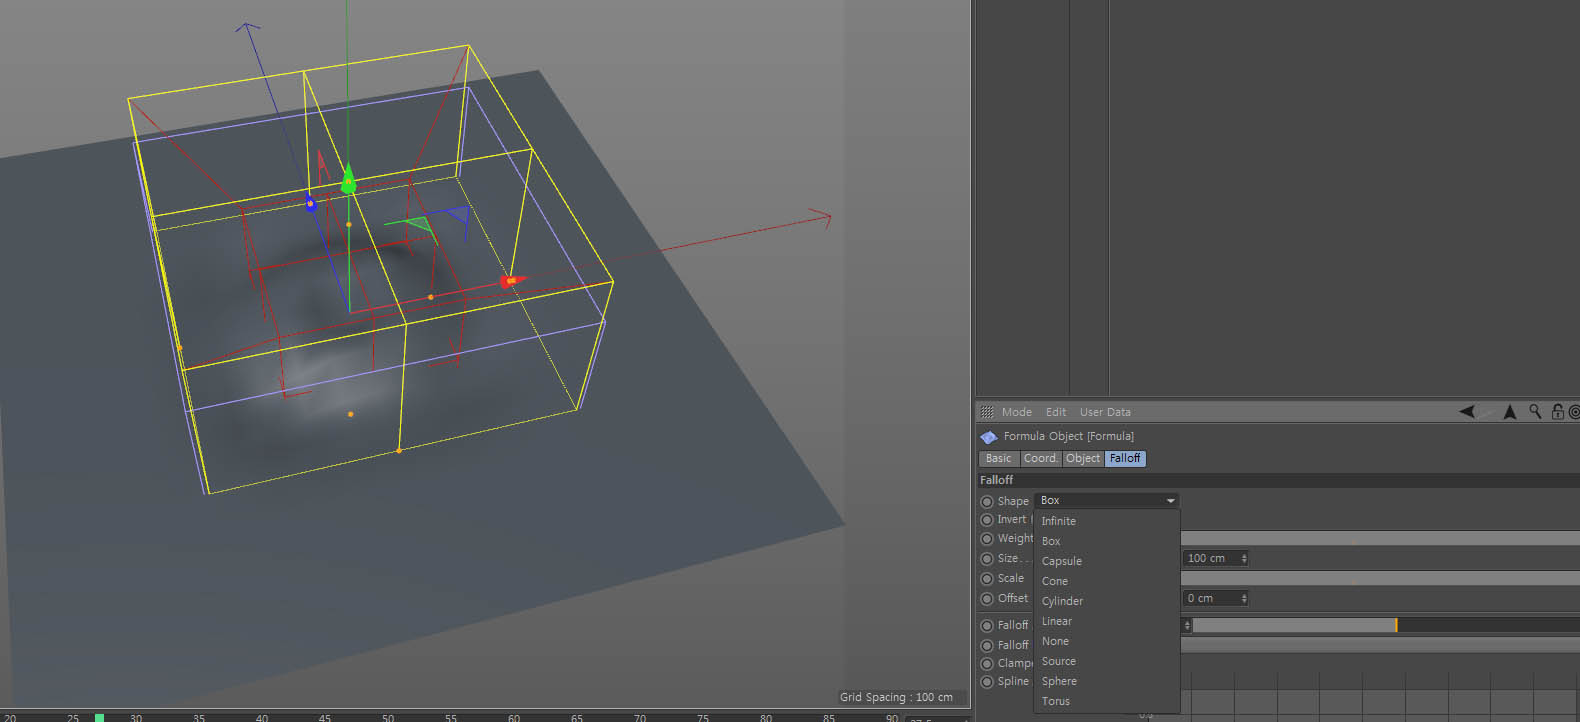Click the green plane triangle handle
Image resolution: width=1580 pixels, height=722 pixels.
[418, 226]
